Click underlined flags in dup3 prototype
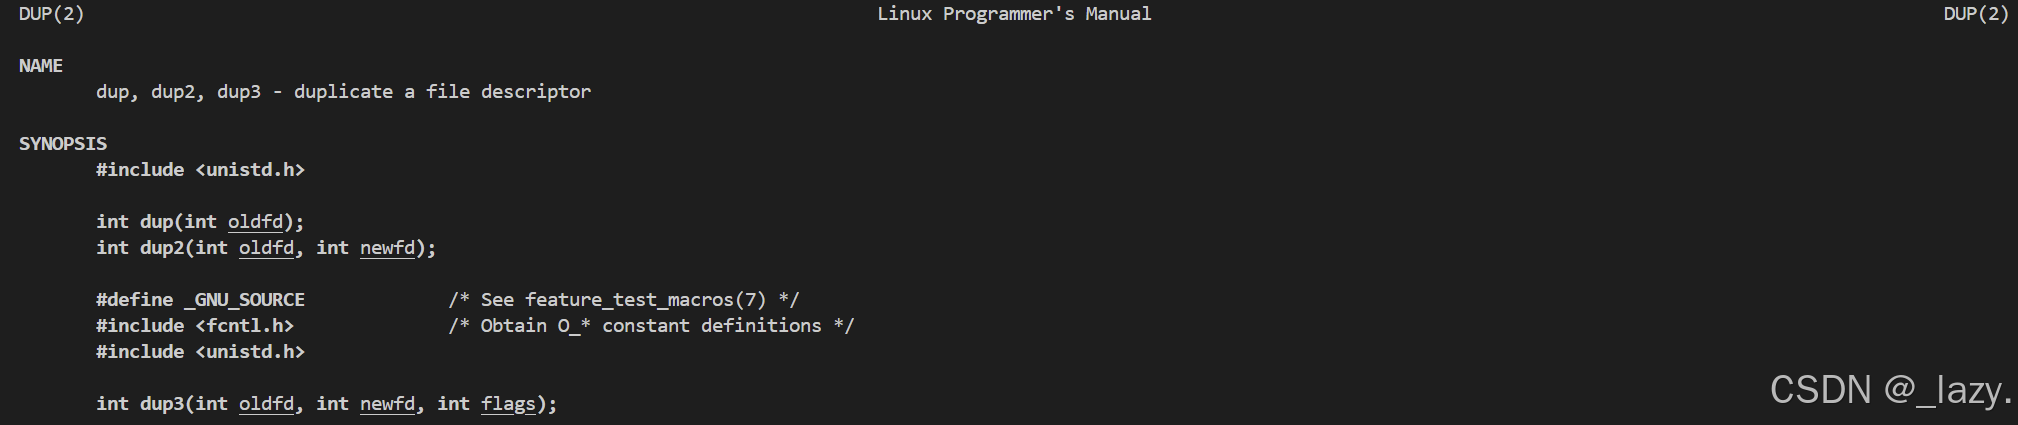Screen dimensions: 2018x425 point(508,404)
